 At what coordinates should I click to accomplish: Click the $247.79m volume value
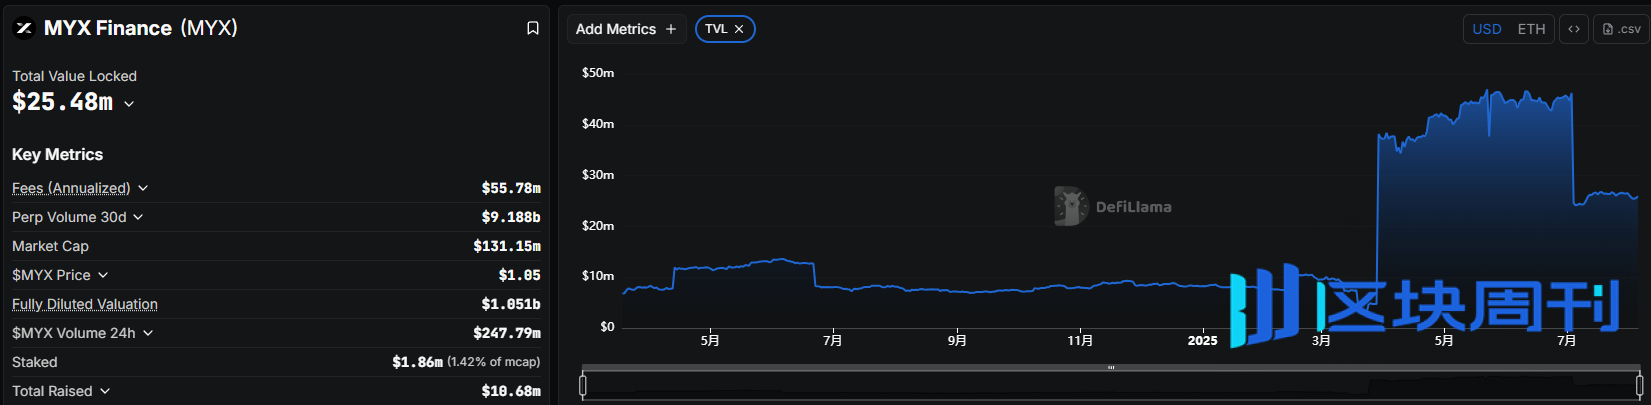pos(507,333)
